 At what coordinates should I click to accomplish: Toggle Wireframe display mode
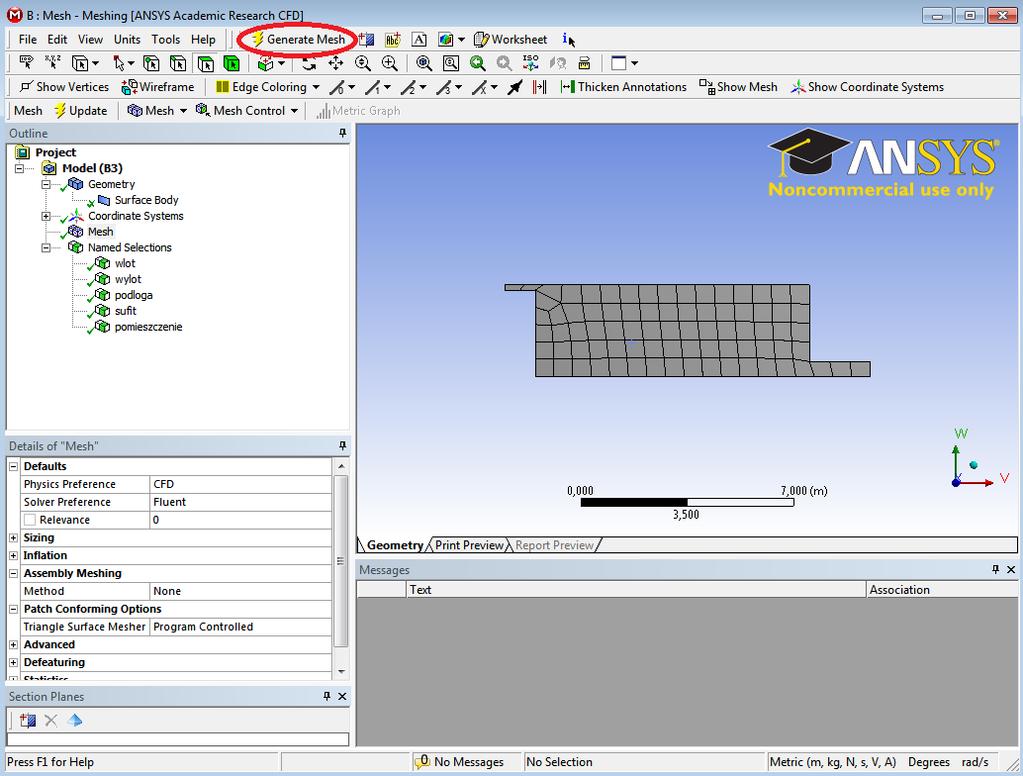158,87
